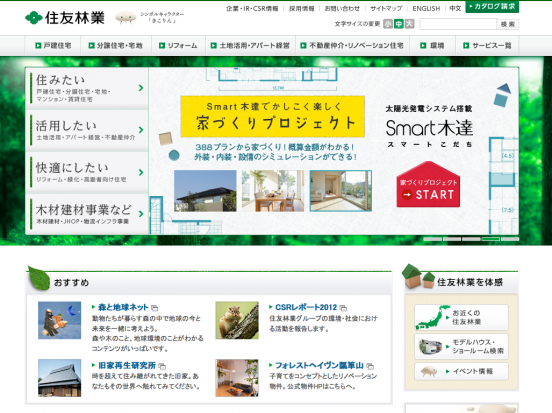
Task: Click black-roof house exterior thumbnail
Action: 205,190
